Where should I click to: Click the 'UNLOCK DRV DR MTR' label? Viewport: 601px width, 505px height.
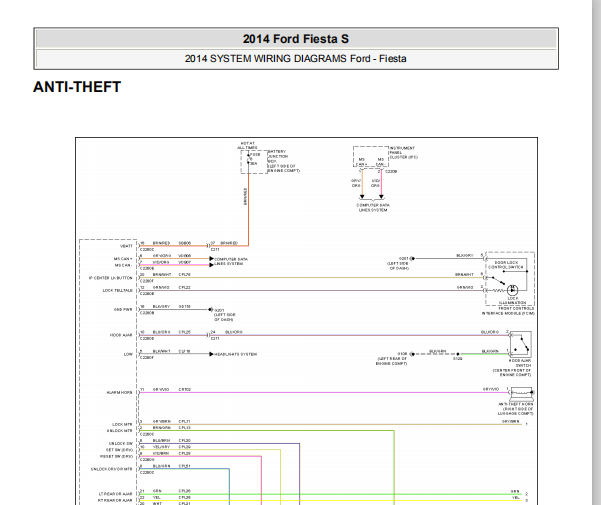point(112,469)
